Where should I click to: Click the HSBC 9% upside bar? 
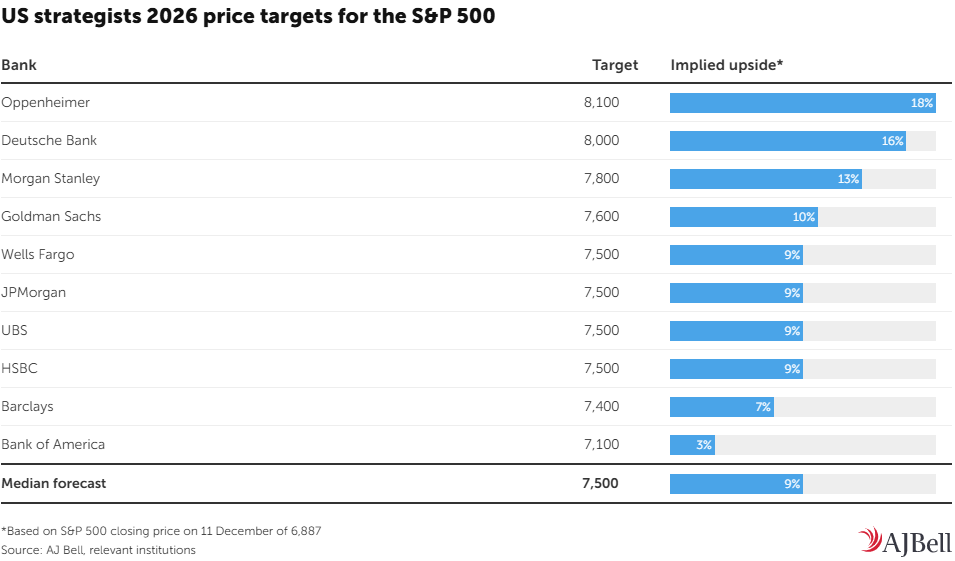click(x=736, y=369)
